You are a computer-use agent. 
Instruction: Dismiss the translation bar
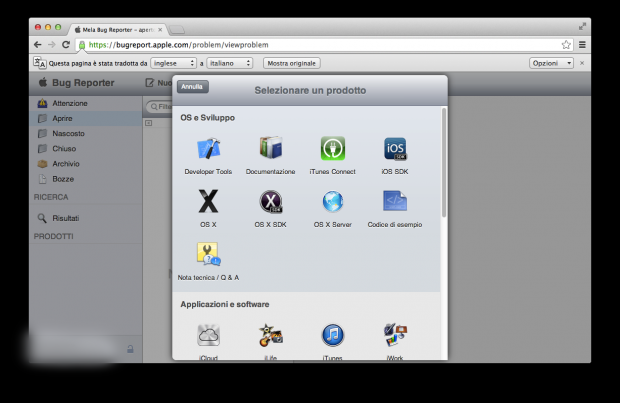(x=582, y=63)
